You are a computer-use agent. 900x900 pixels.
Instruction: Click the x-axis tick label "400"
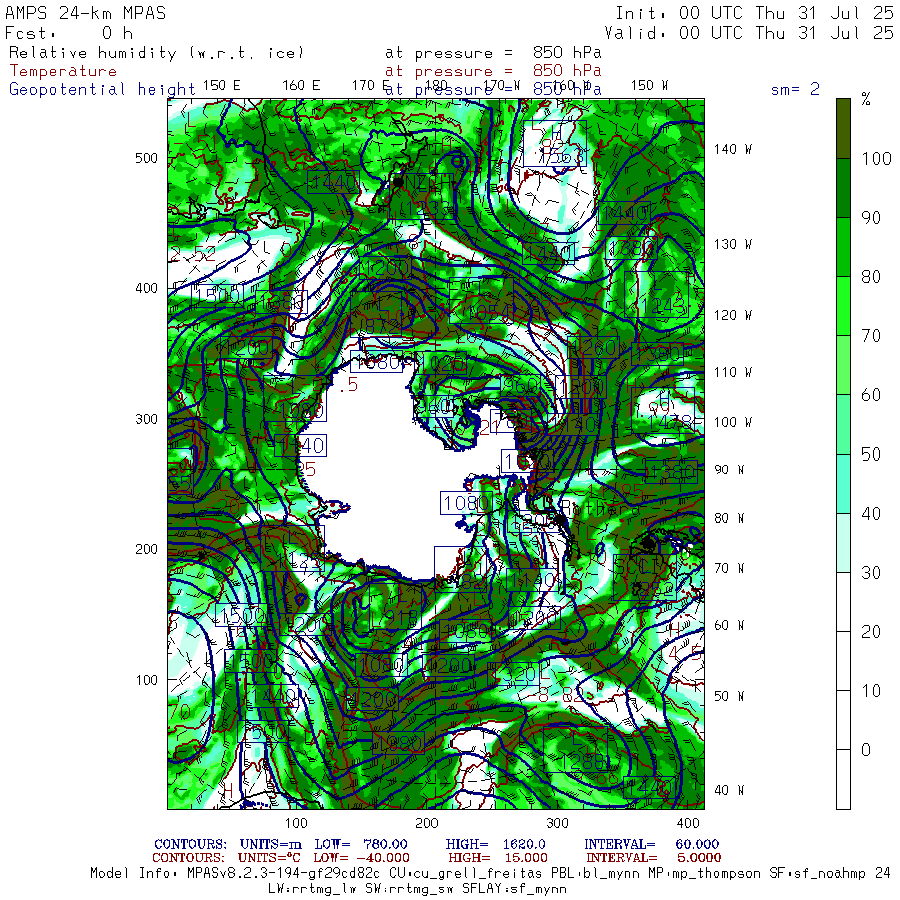coord(688,823)
